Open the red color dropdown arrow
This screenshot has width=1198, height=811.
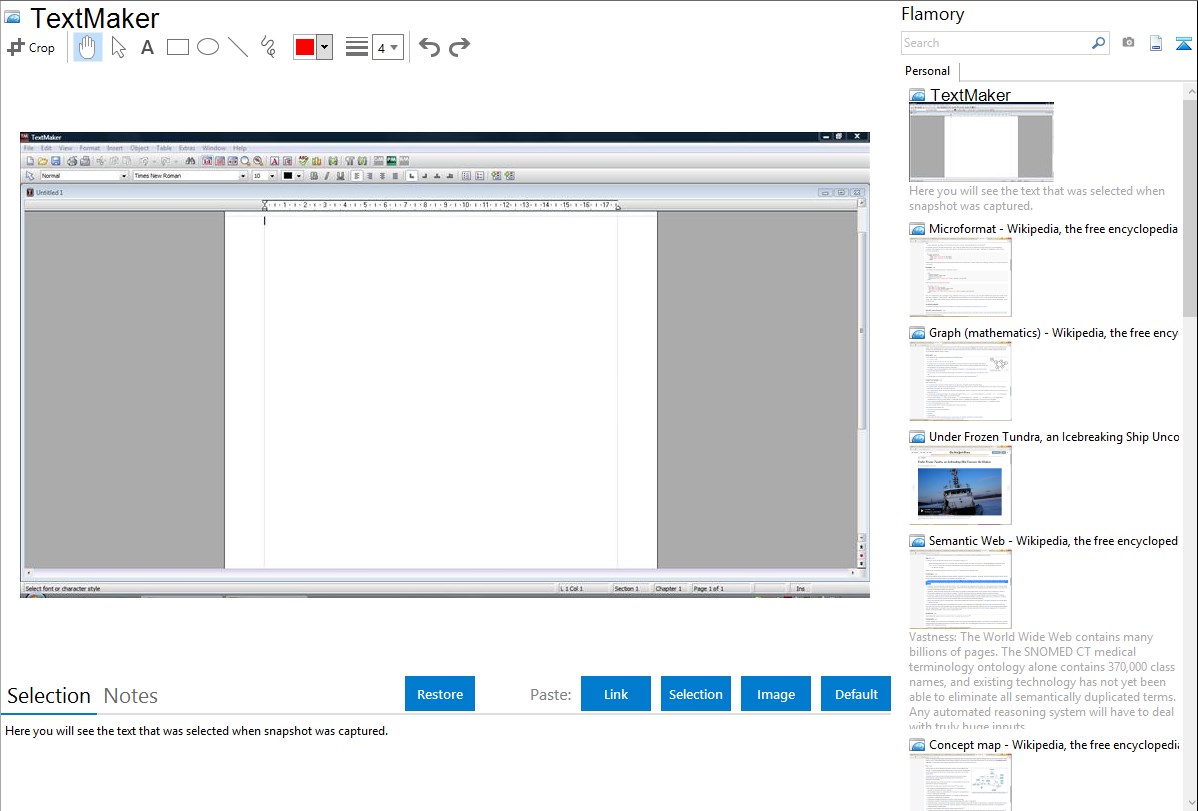325,47
